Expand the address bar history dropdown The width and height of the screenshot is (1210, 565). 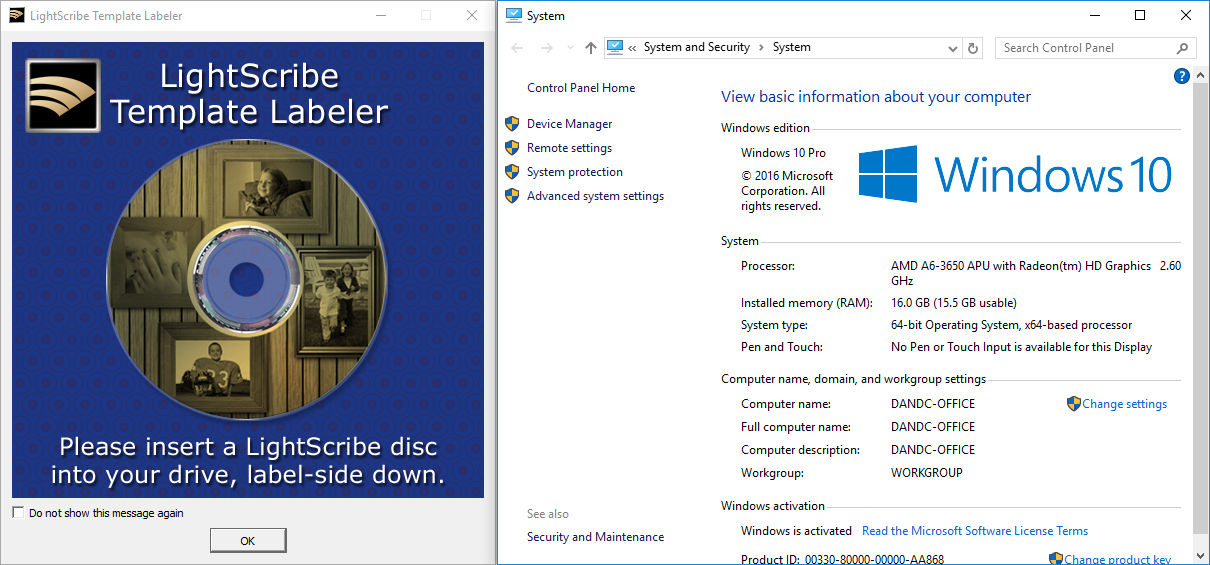coord(953,48)
